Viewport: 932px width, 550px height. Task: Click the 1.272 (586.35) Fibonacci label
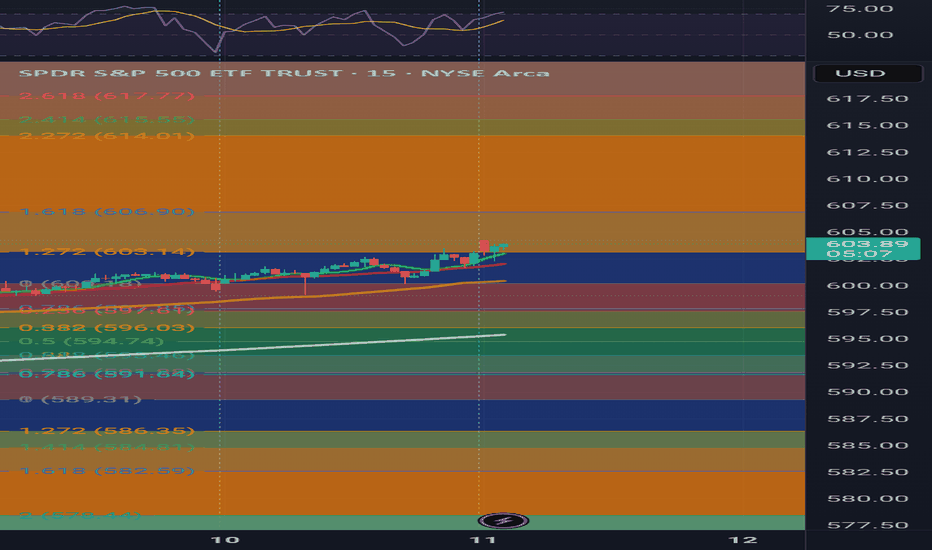click(107, 430)
